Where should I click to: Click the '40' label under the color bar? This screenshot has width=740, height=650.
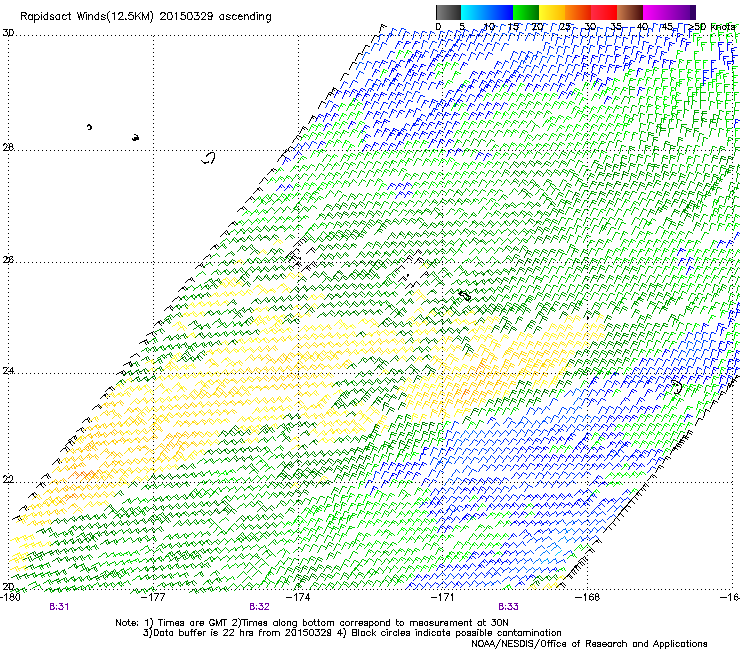(x=642, y=27)
